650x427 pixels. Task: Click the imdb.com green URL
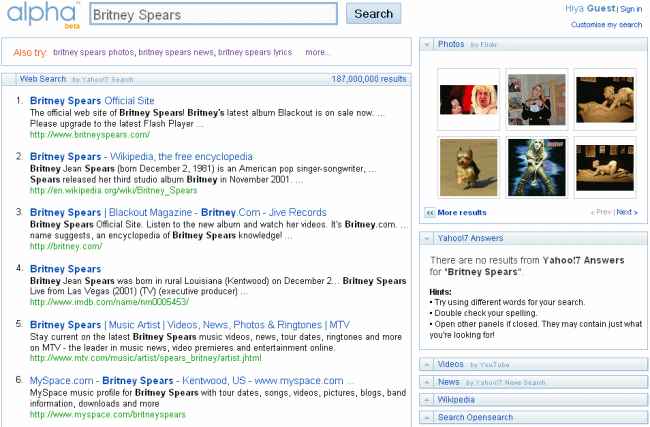pyautogui.click(x=109, y=302)
